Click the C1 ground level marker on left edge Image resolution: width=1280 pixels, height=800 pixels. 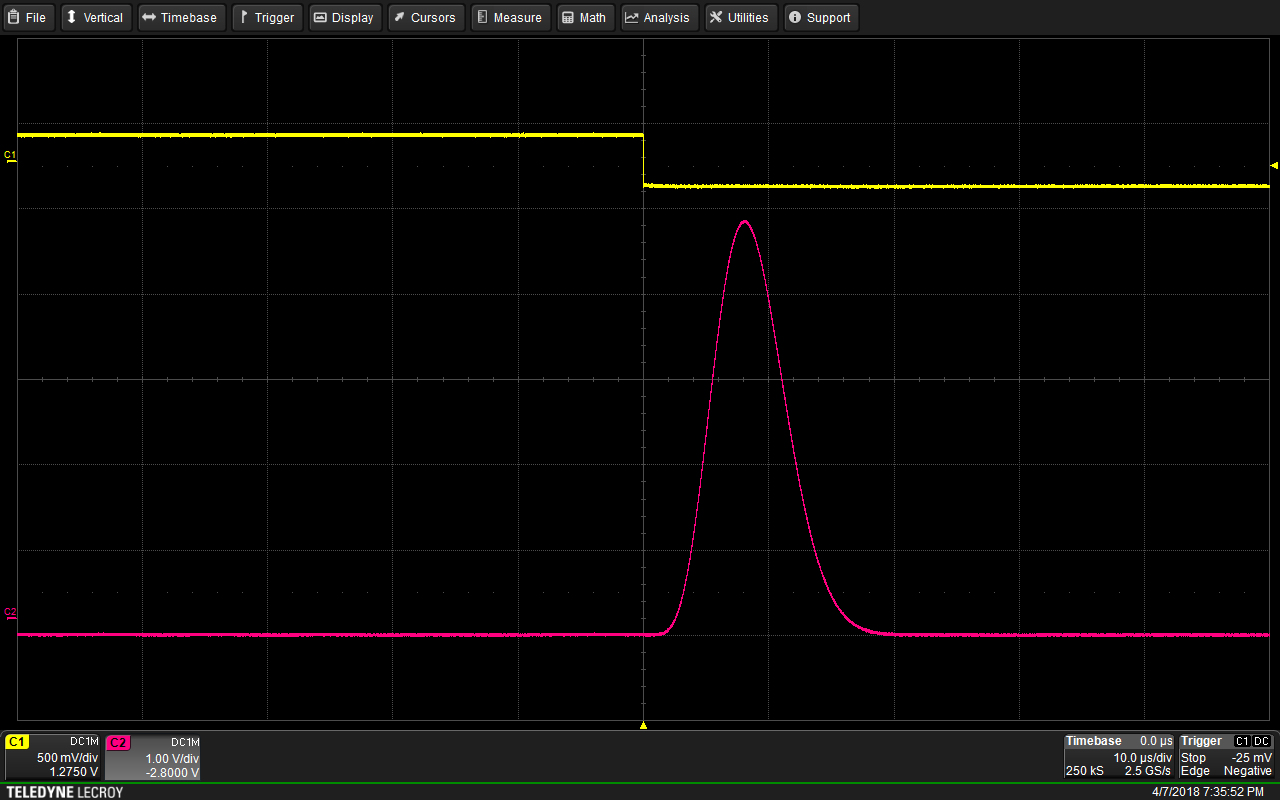[x=11, y=156]
